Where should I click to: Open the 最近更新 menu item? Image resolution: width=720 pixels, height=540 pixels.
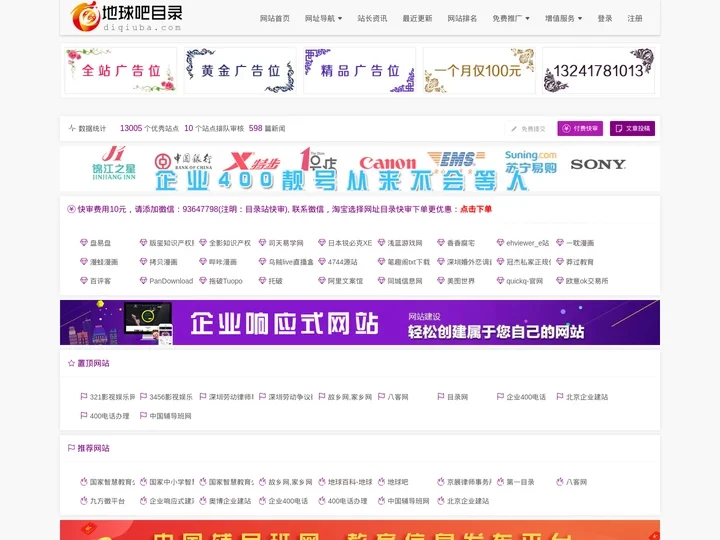coord(417,18)
